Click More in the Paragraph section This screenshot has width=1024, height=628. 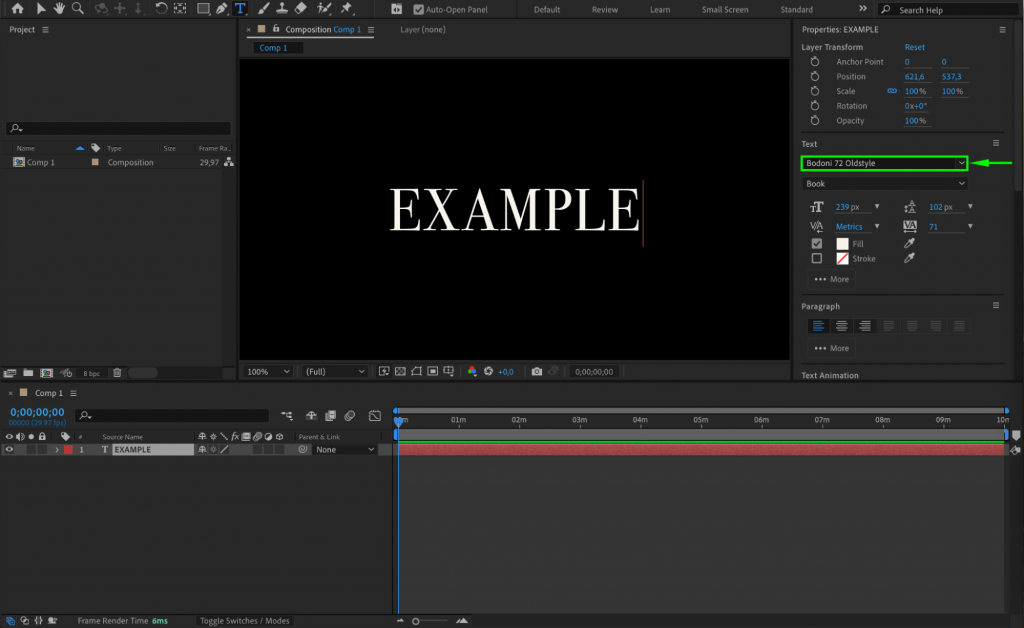coord(830,347)
